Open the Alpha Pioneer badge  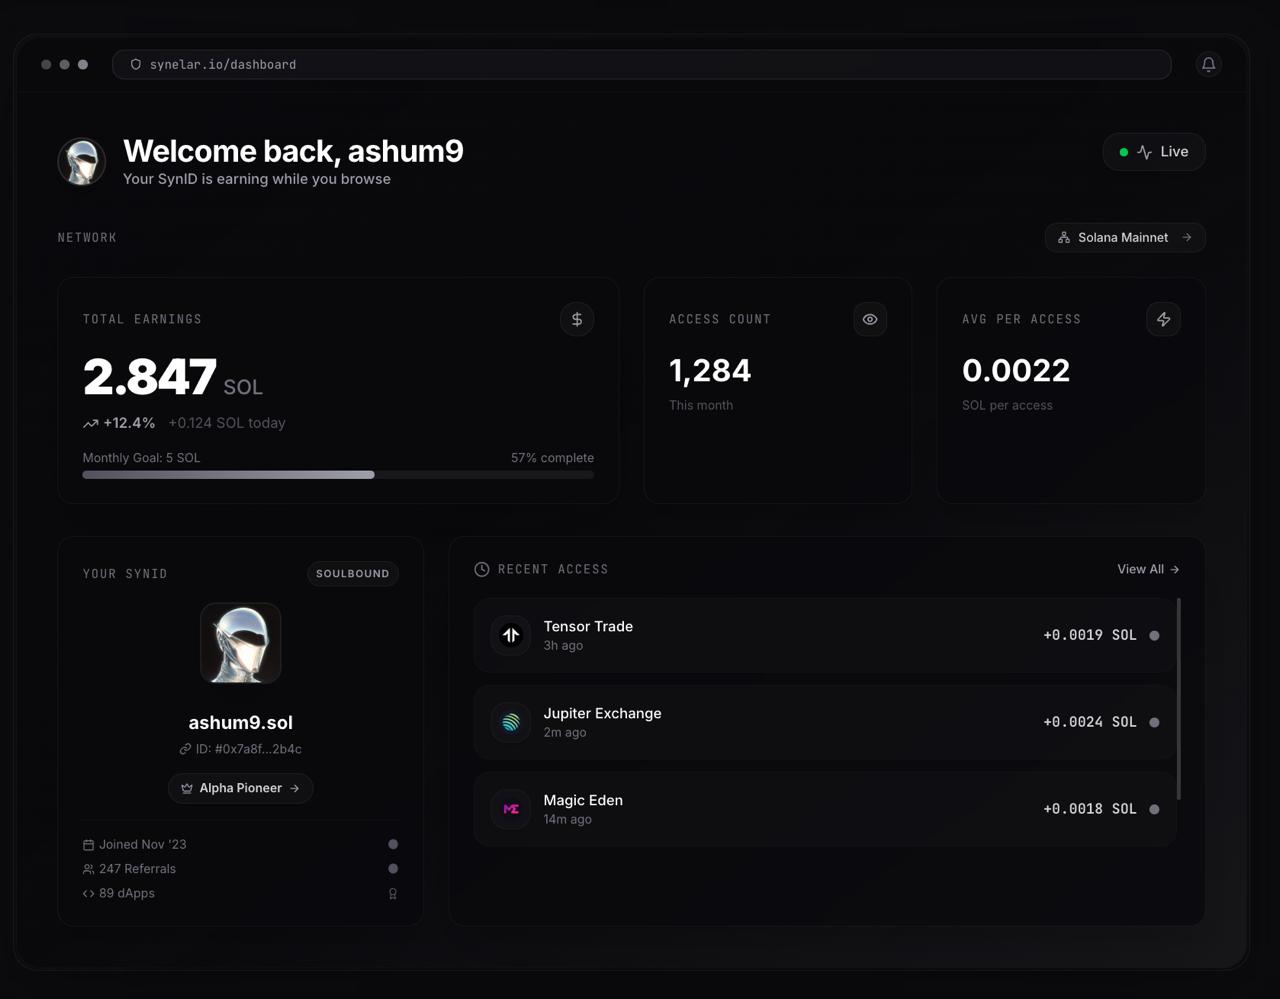tap(240, 788)
